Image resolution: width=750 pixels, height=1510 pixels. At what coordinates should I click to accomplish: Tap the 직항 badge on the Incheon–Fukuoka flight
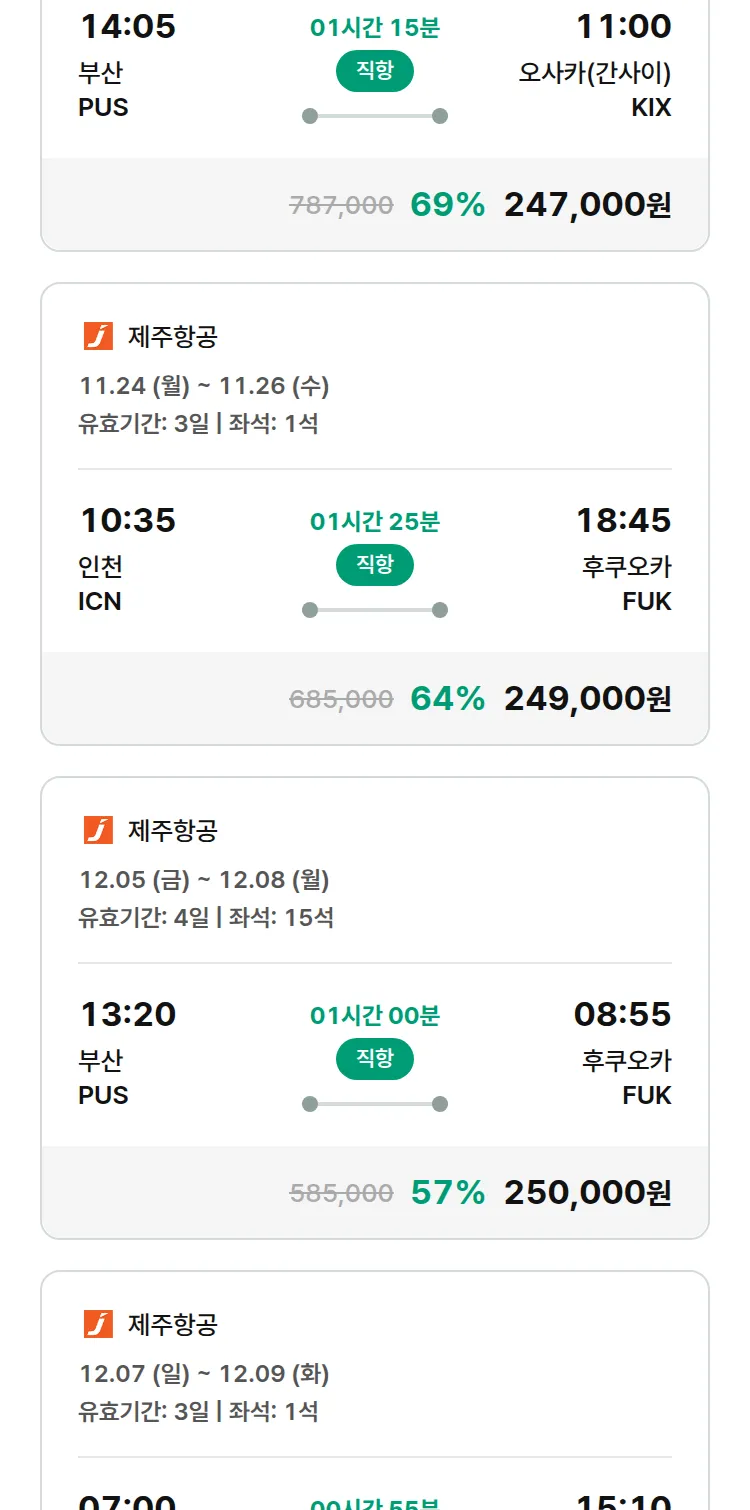coord(375,565)
